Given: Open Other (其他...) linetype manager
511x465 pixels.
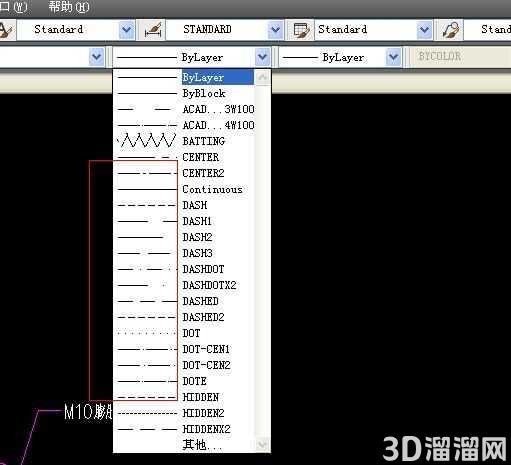Looking at the screenshot, I should pos(184,445).
